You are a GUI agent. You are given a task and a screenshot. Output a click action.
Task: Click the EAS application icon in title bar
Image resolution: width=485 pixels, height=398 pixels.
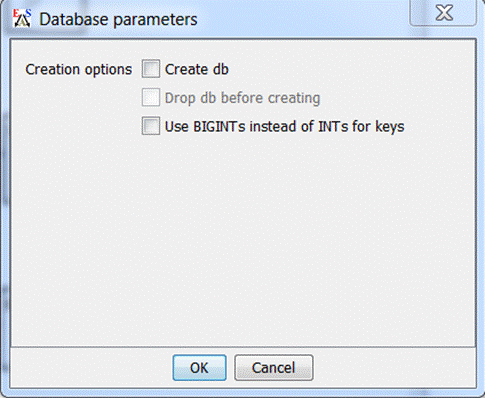[x=22, y=18]
